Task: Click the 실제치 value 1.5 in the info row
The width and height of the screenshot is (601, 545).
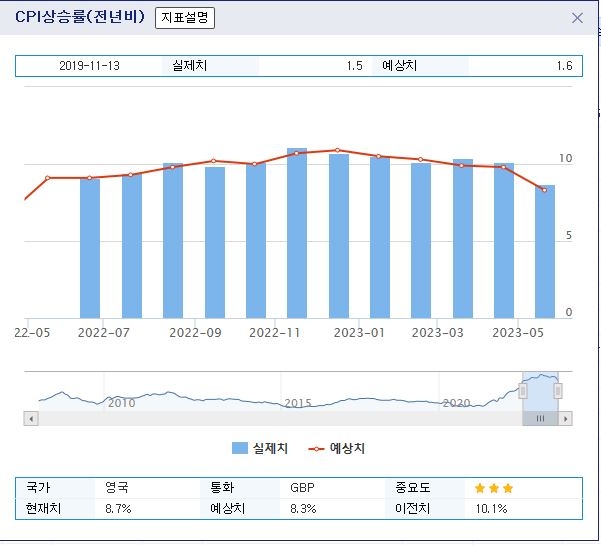Action: tap(355, 66)
